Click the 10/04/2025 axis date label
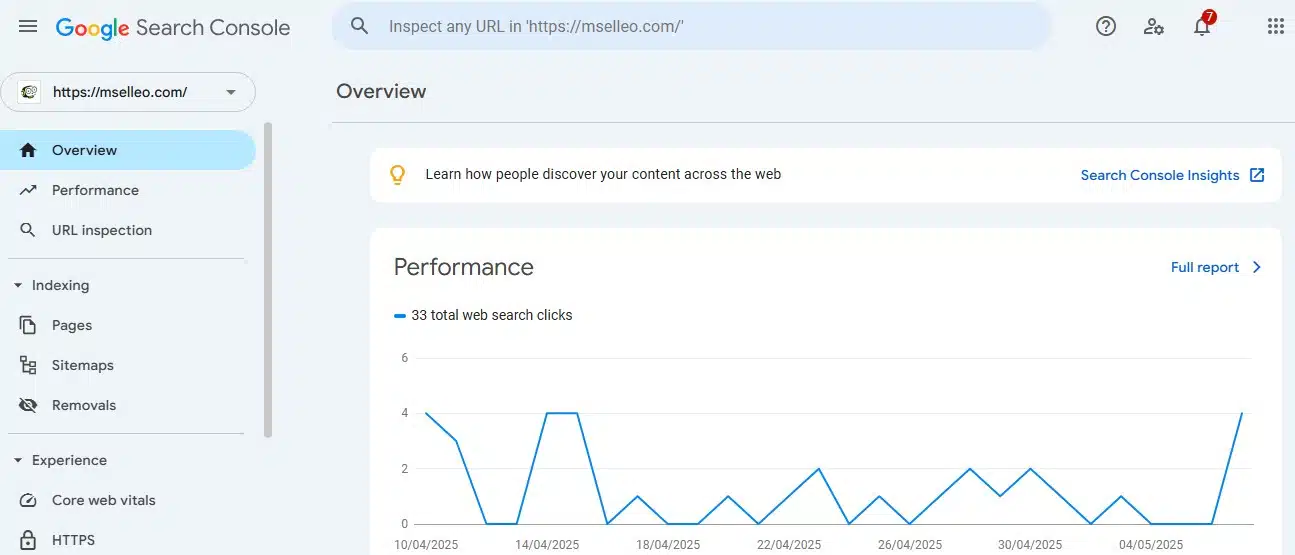 coord(427,545)
